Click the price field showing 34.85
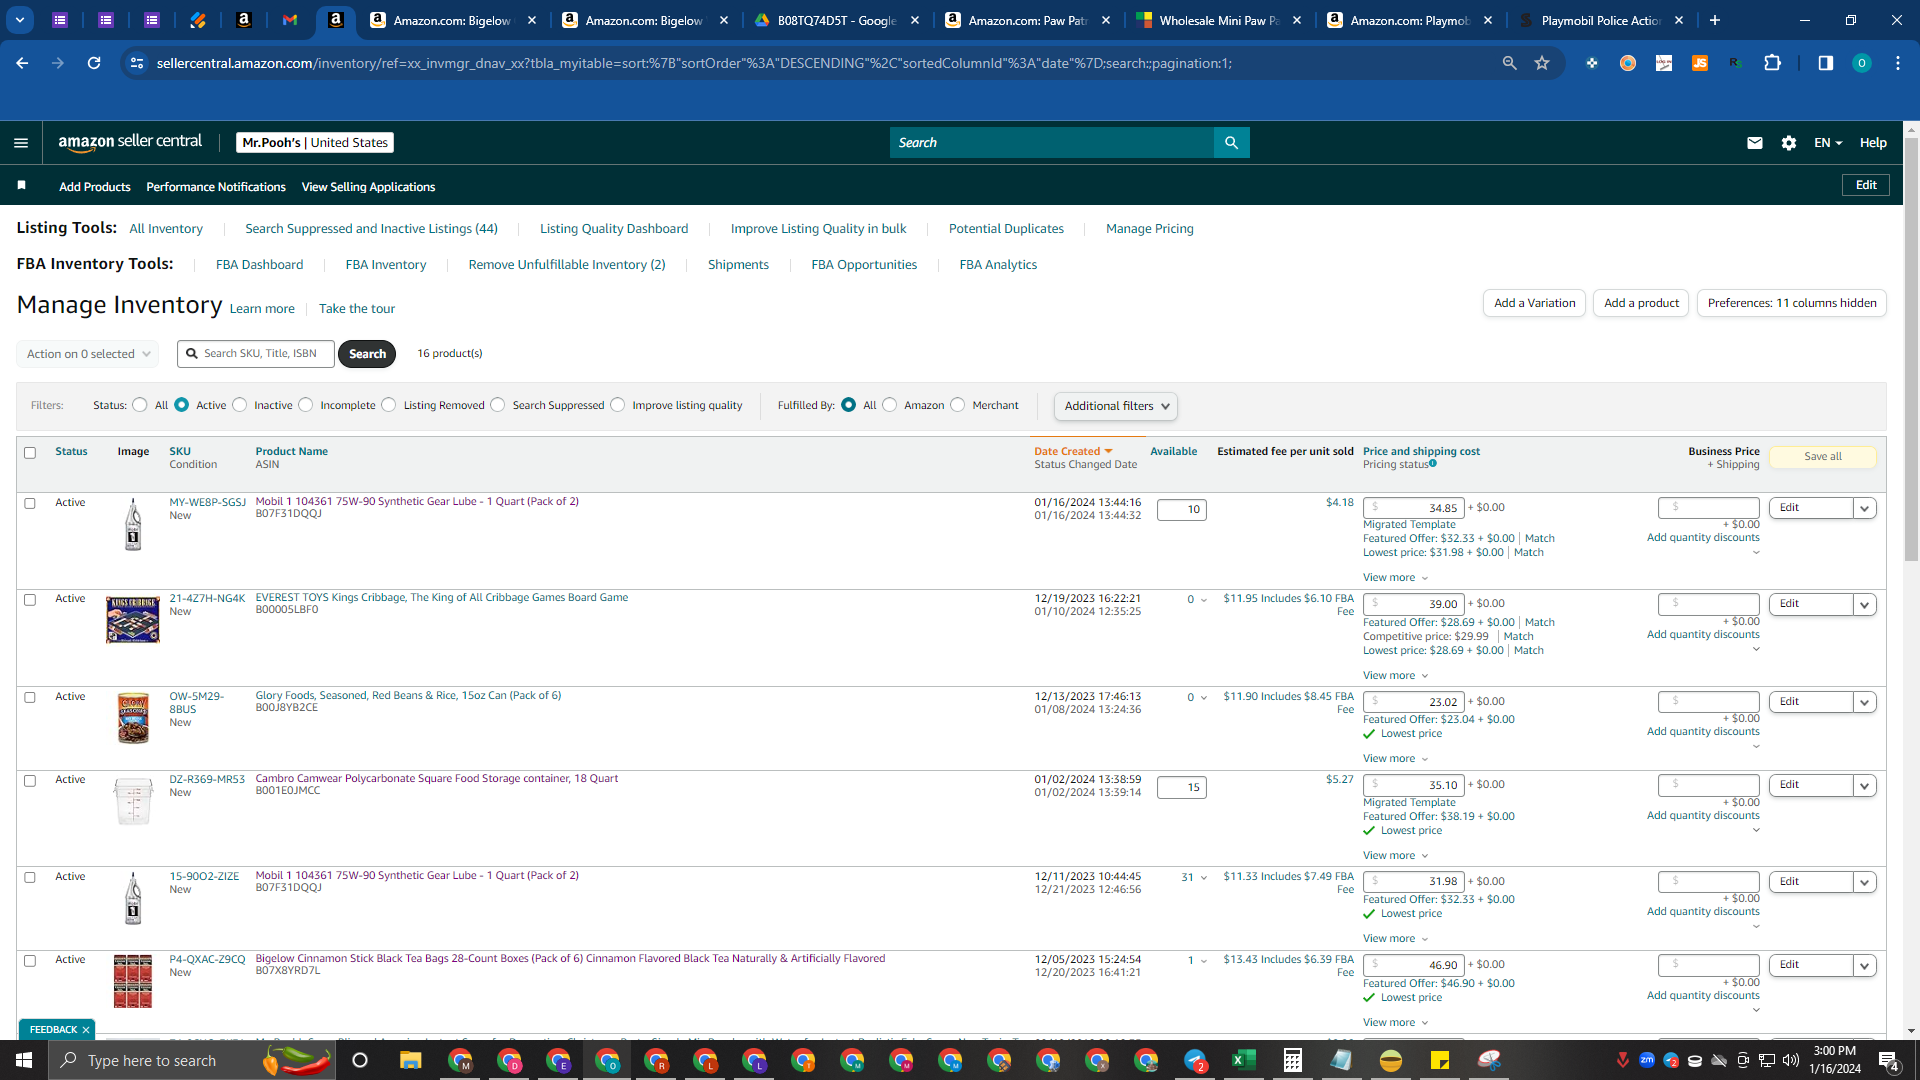This screenshot has width=1920, height=1080. [x=1414, y=508]
